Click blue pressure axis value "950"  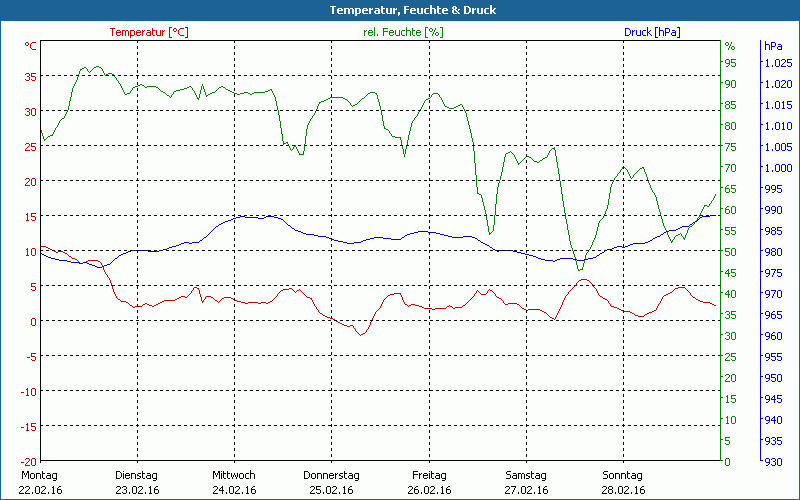[x=773, y=378]
